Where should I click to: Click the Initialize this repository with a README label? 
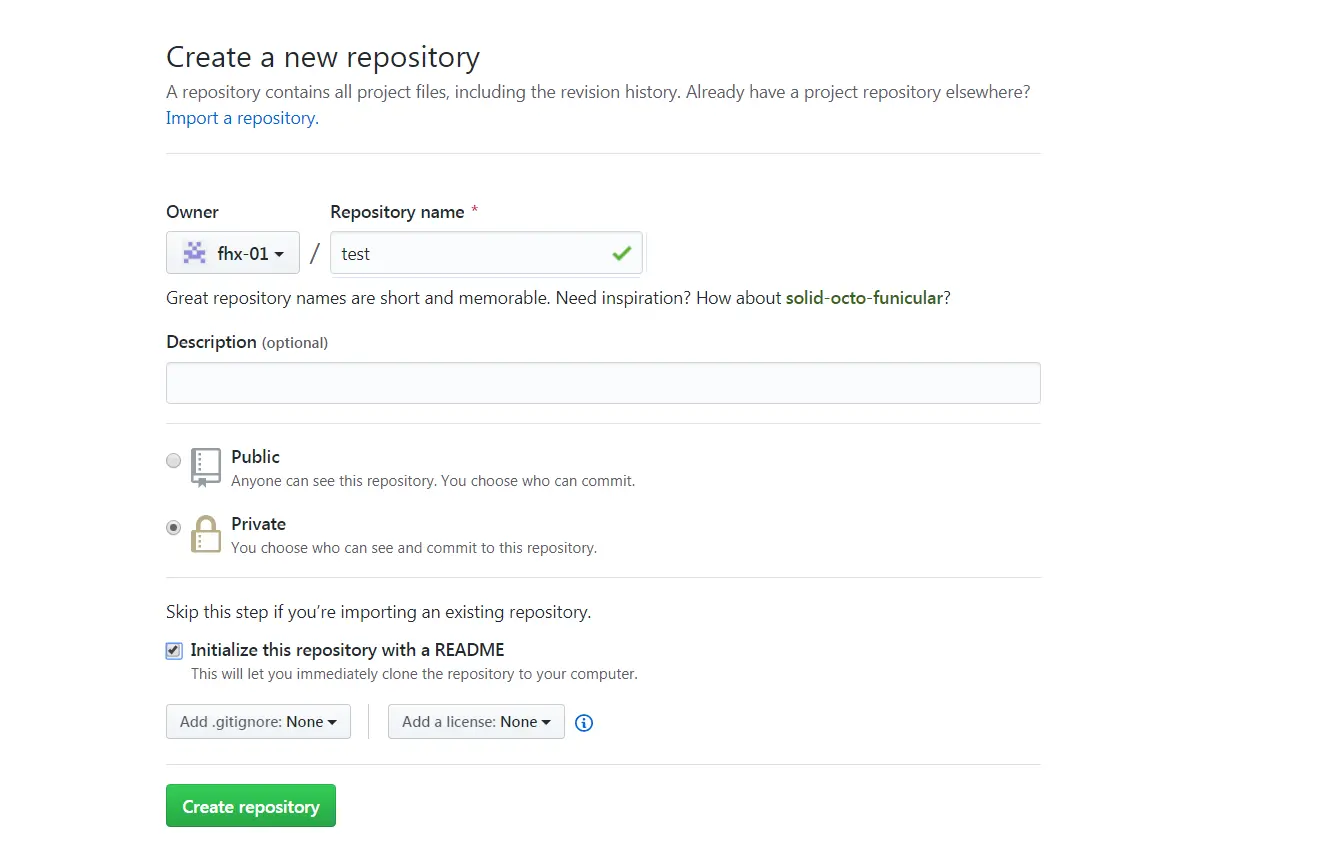(348, 650)
